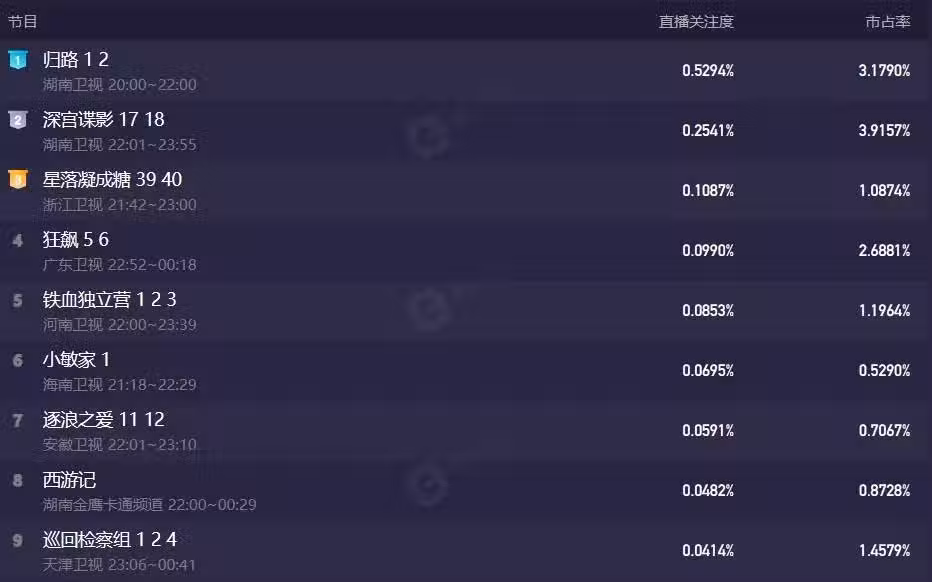This screenshot has width=932, height=582.
Task: Open the 西游记 program entry
Action: 69,480
